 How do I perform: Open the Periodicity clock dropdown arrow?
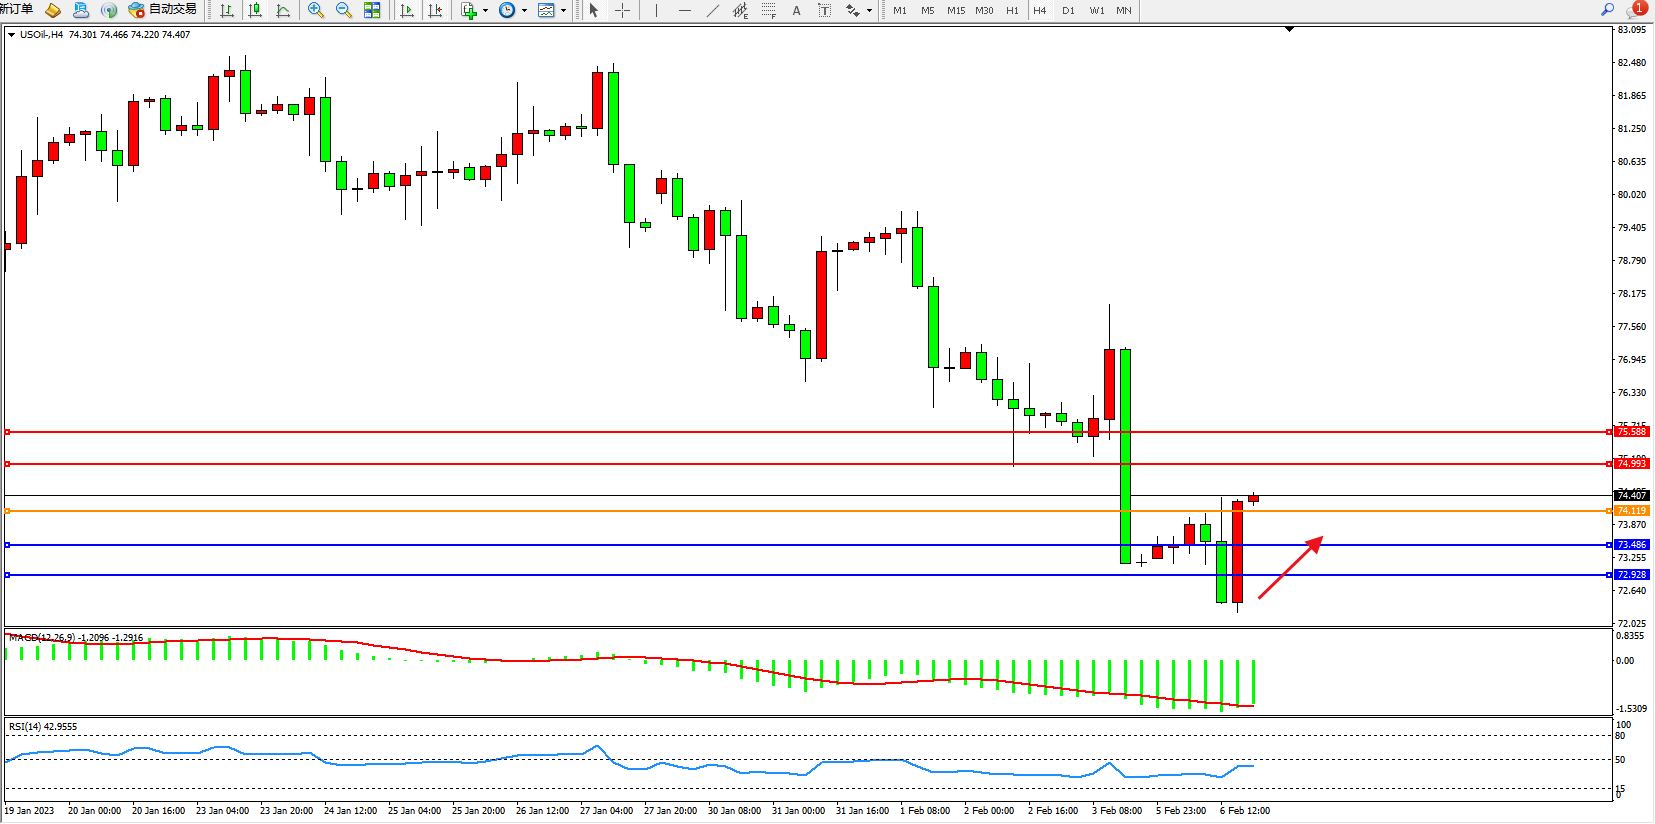(524, 11)
